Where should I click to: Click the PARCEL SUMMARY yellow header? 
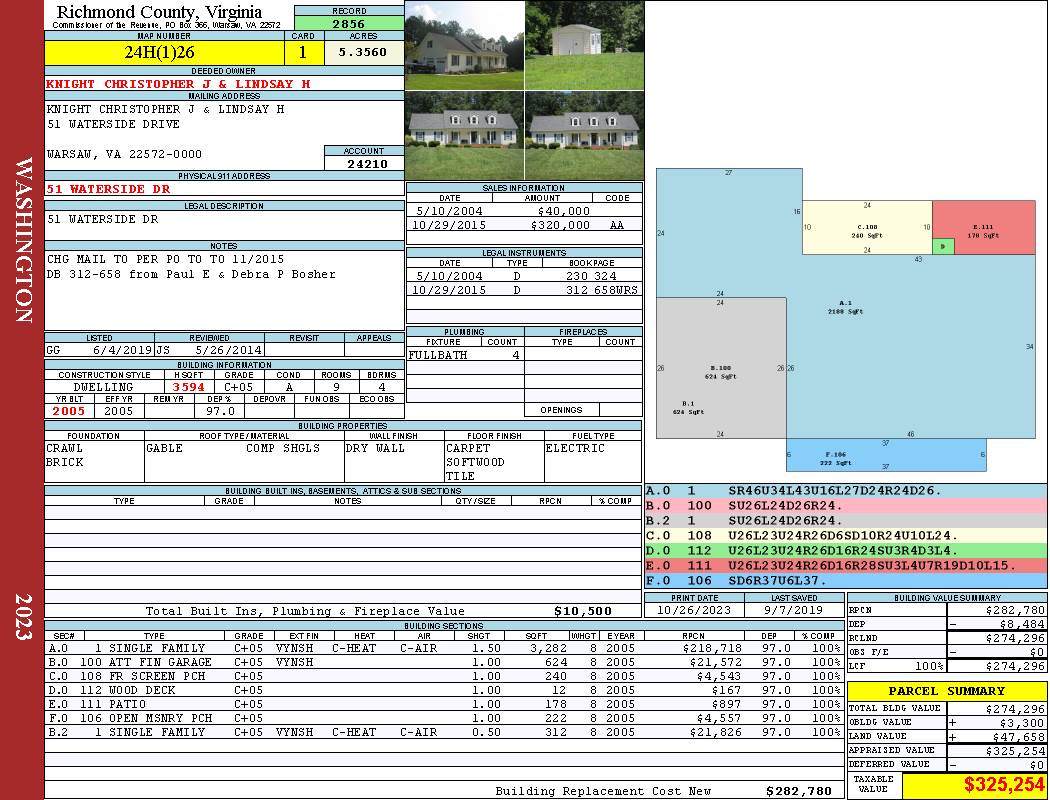pos(947,691)
